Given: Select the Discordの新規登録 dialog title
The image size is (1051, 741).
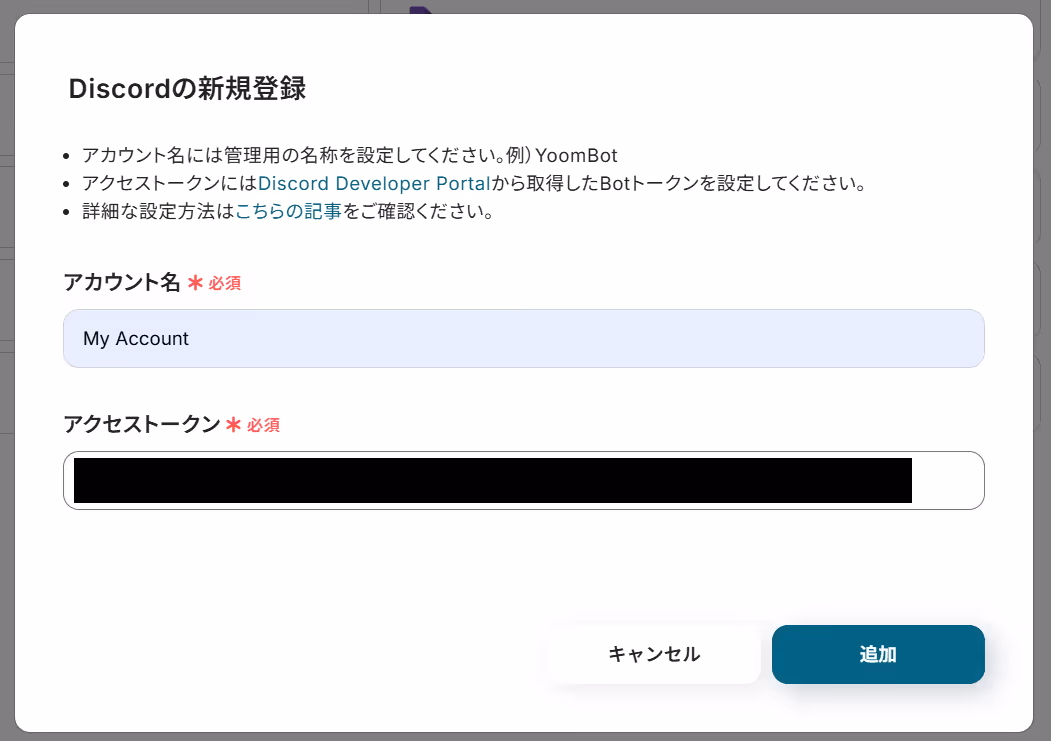Looking at the screenshot, I should [x=187, y=88].
